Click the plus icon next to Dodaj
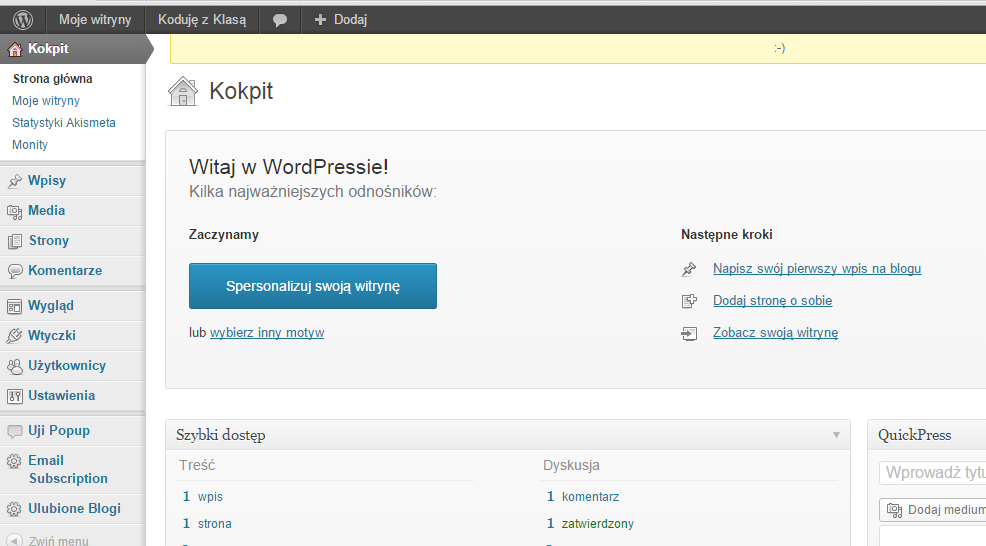The image size is (986, 546). pos(320,20)
